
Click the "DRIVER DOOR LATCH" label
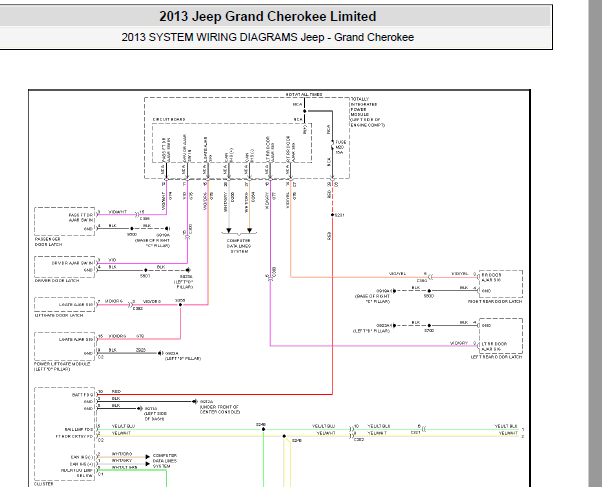(57, 281)
